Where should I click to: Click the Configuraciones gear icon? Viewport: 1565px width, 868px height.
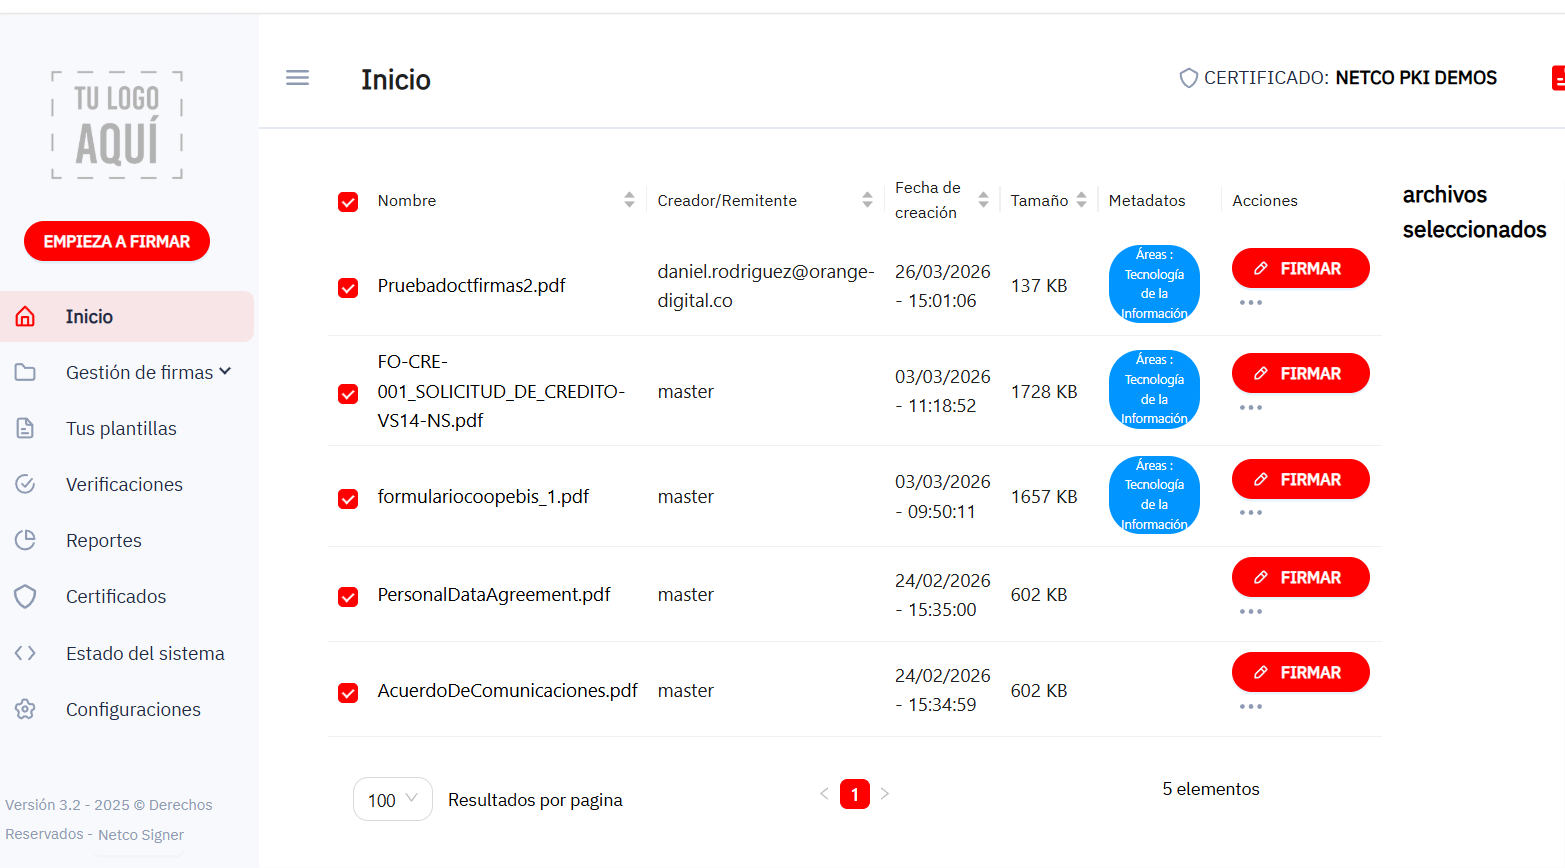pyautogui.click(x=25, y=709)
